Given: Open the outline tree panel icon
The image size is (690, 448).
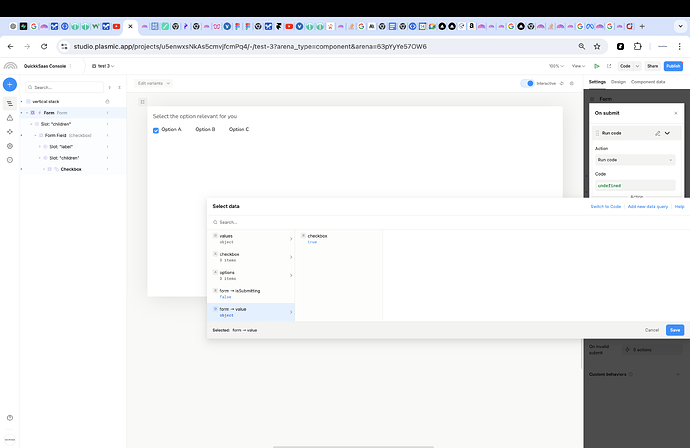Looking at the screenshot, I should [x=10, y=103].
